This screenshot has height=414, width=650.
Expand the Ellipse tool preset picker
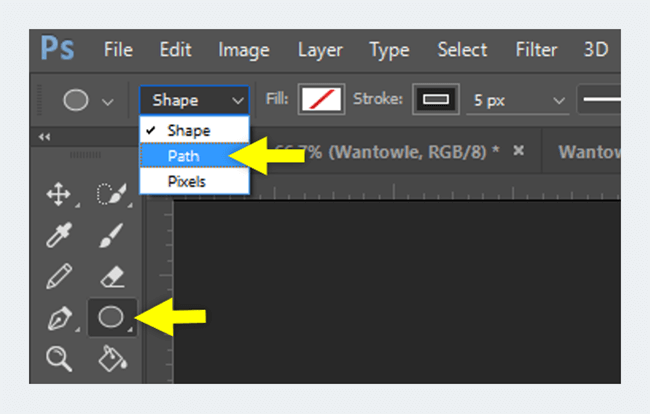pos(87,100)
